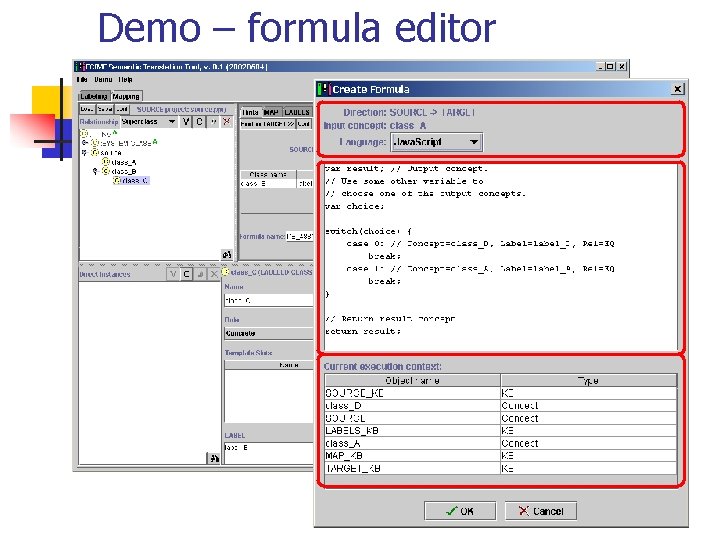720x540 pixels.
Task: Click binoculars icon at bottom of Direct Instances list
Action: pyautogui.click(x=214, y=458)
